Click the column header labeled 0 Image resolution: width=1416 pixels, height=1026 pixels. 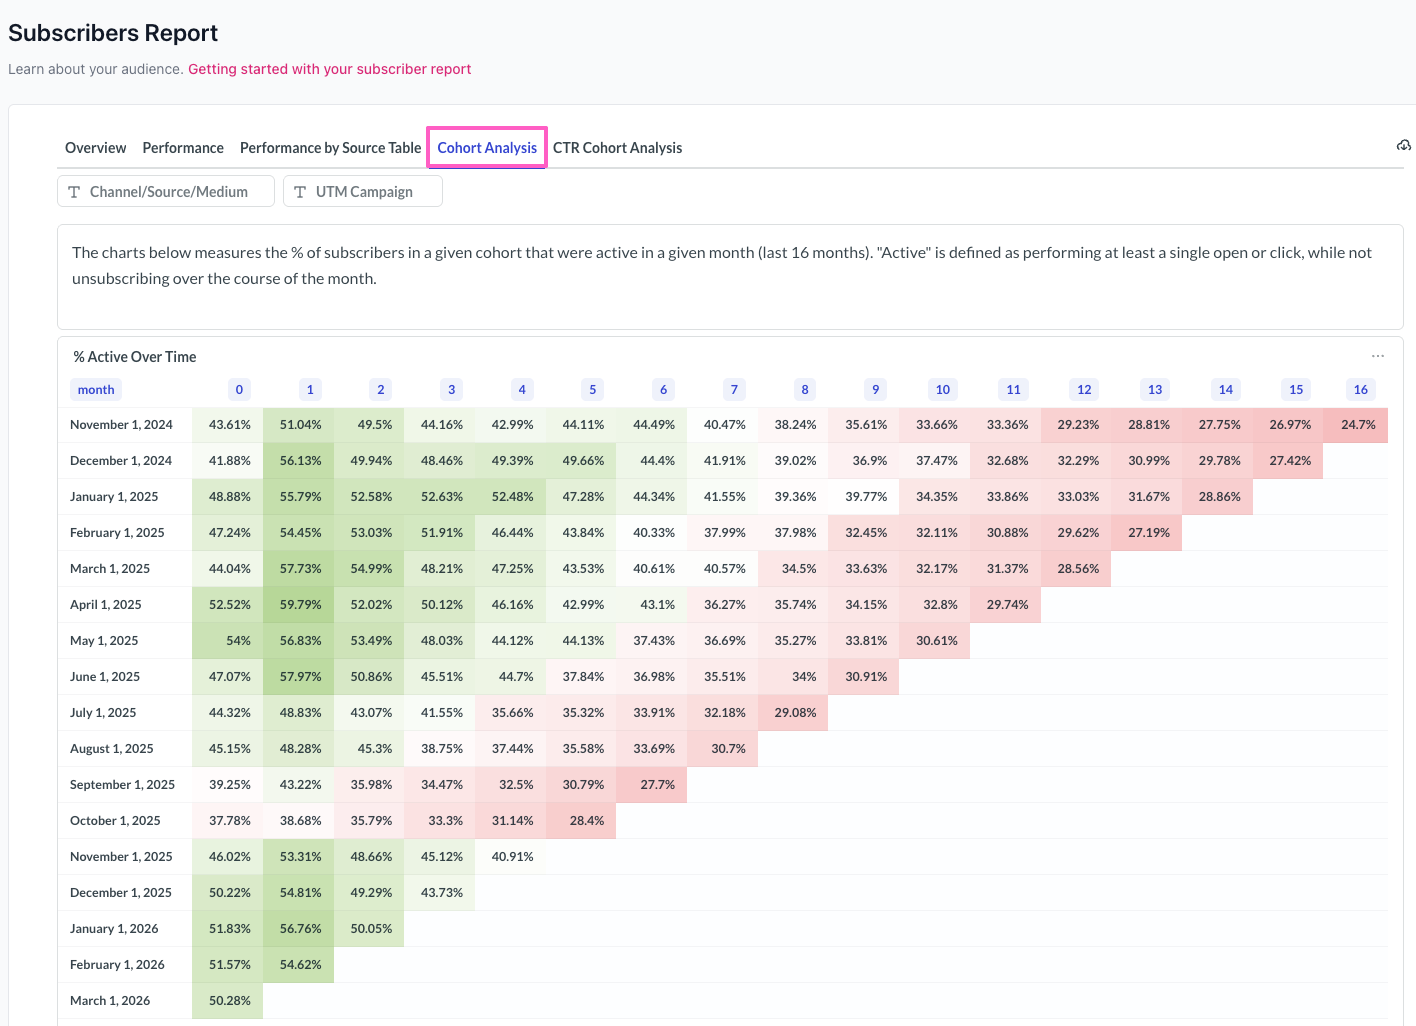pyautogui.click(x=239, y=390)
